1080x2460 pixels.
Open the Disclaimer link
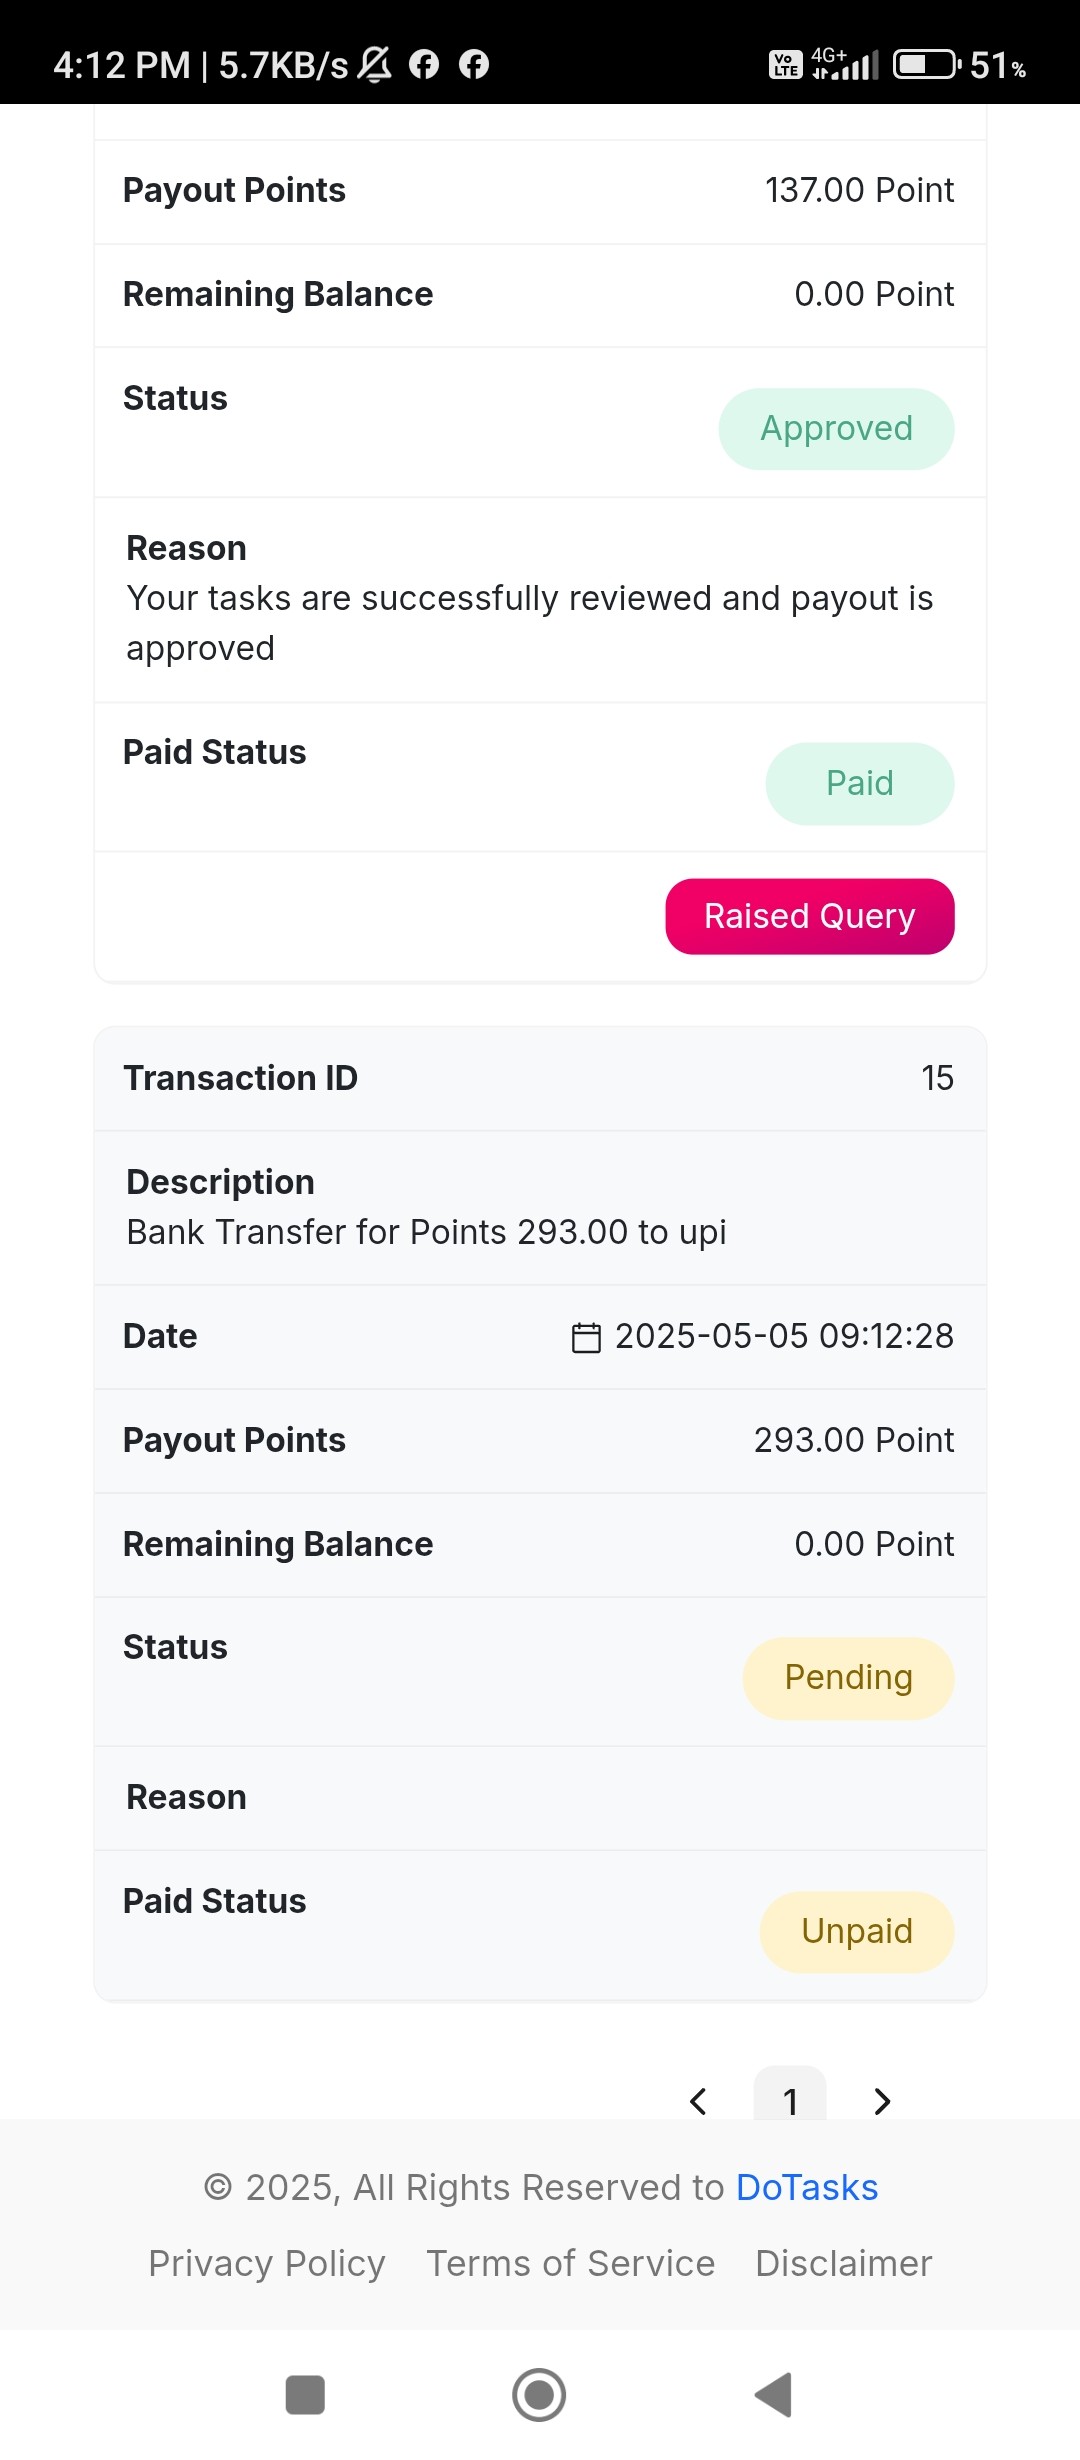[x=844, y=2263]
